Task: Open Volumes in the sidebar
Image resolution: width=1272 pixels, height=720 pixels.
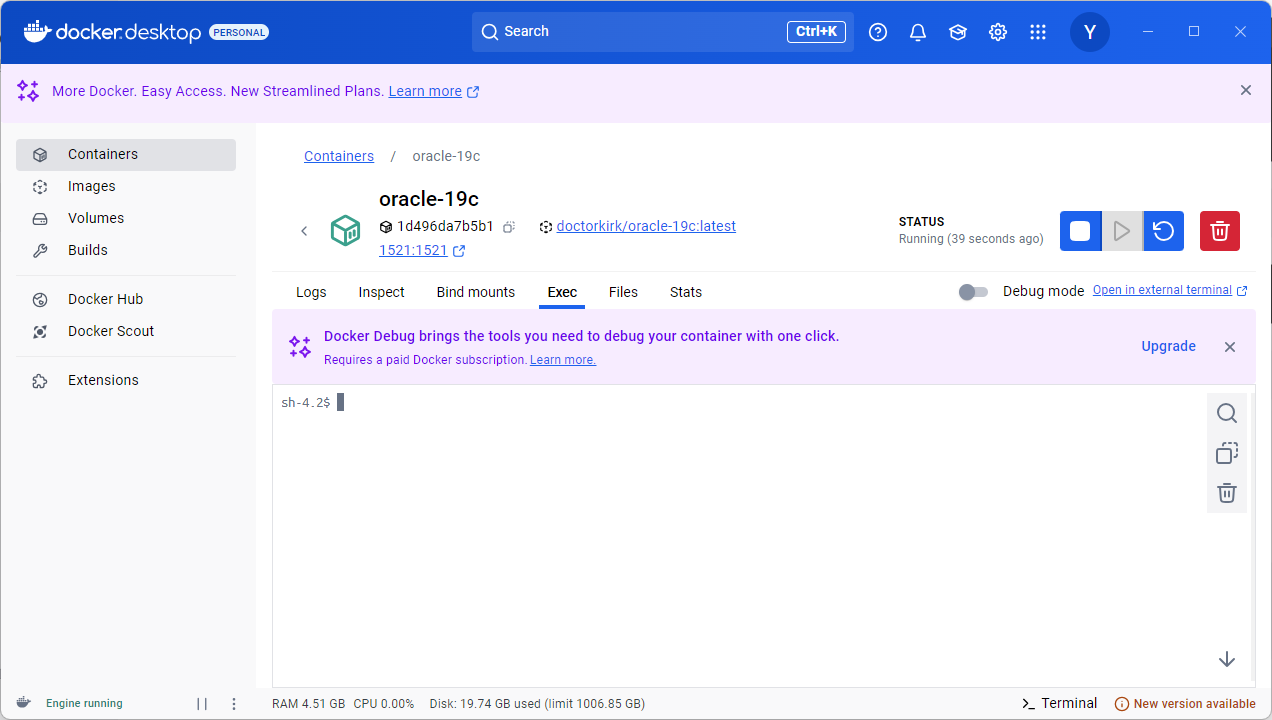Action: [126, 219]
